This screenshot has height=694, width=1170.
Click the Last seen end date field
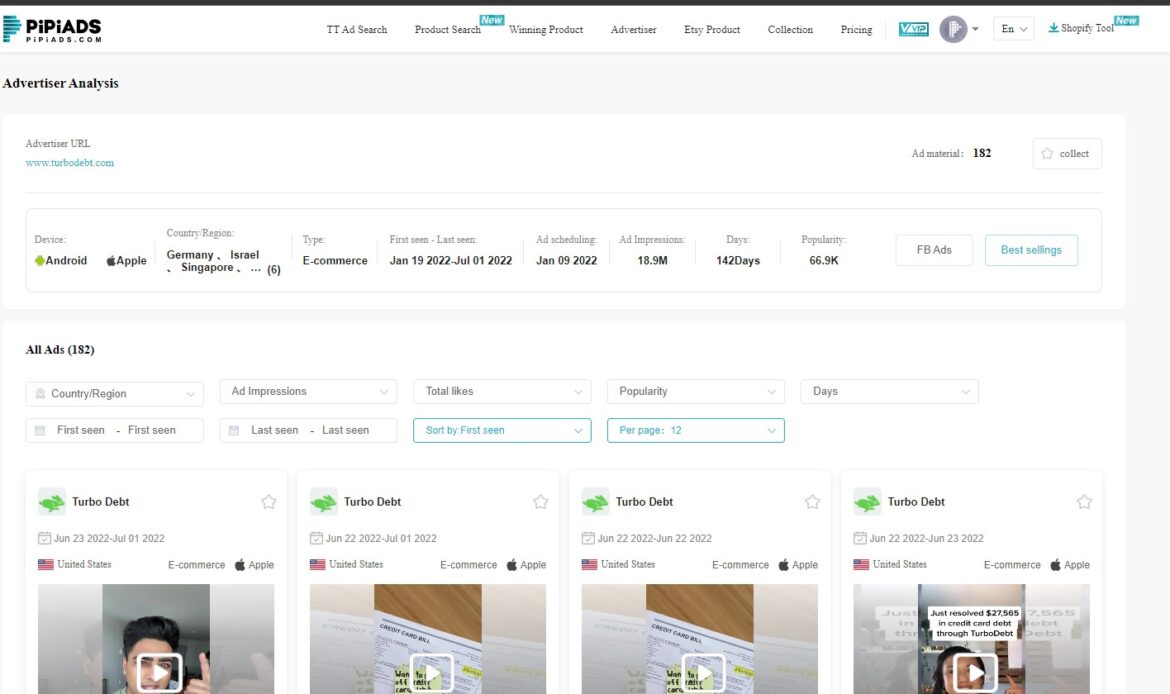(345, 431)
